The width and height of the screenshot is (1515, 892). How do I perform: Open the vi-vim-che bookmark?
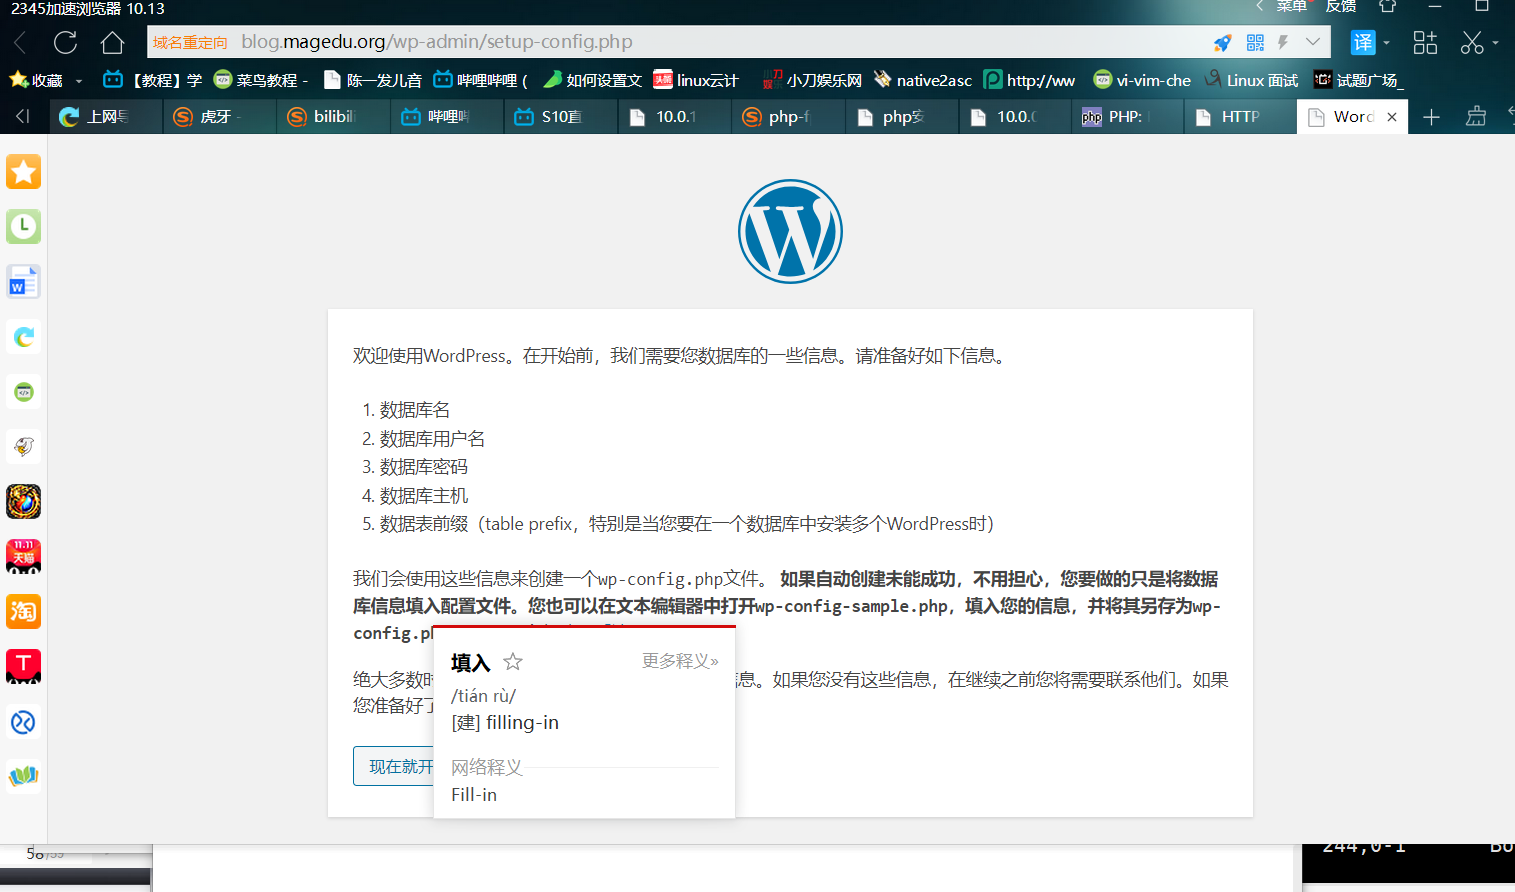pyautogui.click(x=1142, y=80)
